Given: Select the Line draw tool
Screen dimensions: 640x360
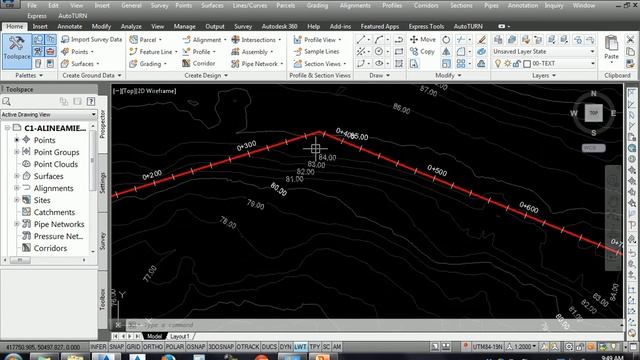Looking at the screenshot, I should click(361, 40).
